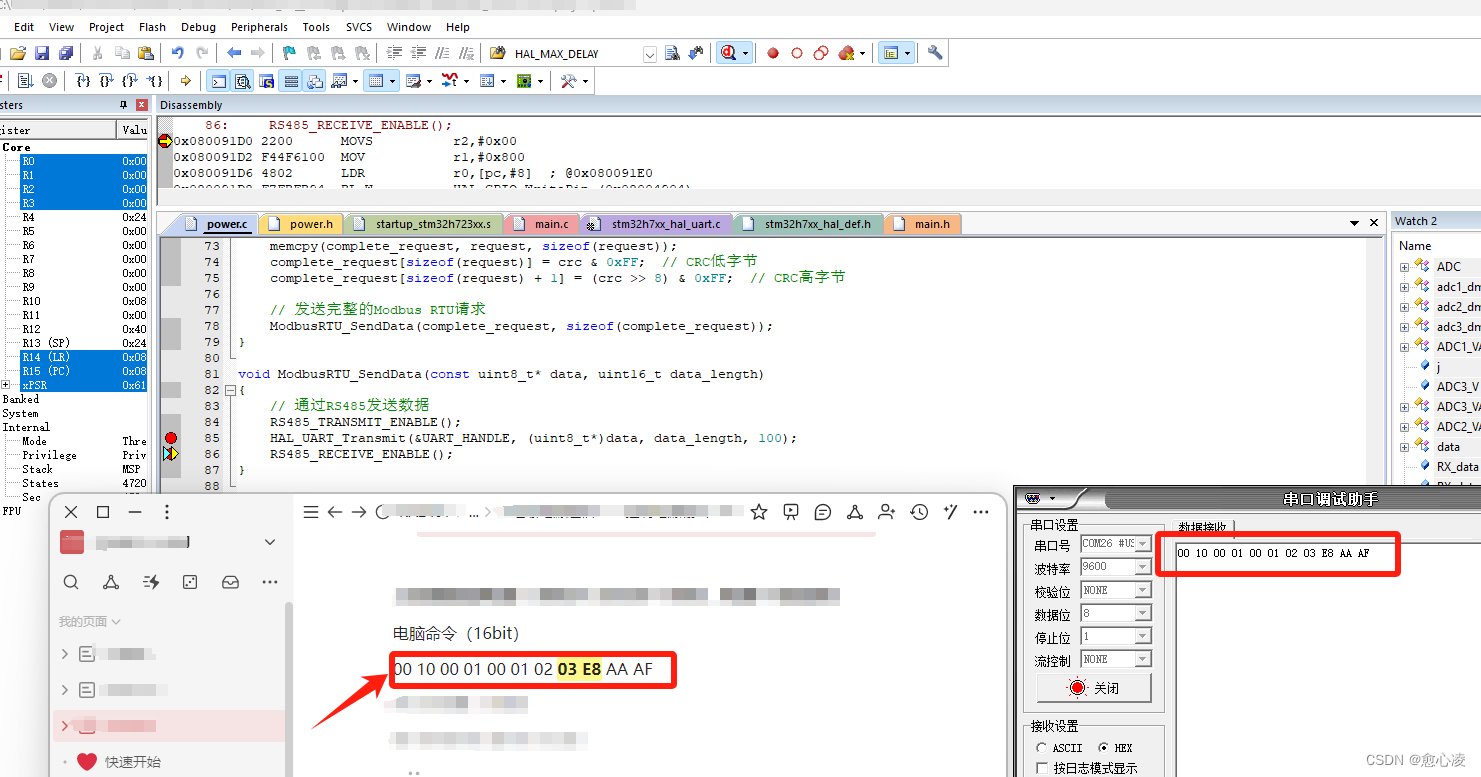Click the Step Out icon

pyautogui.click(x=129, y=80)
